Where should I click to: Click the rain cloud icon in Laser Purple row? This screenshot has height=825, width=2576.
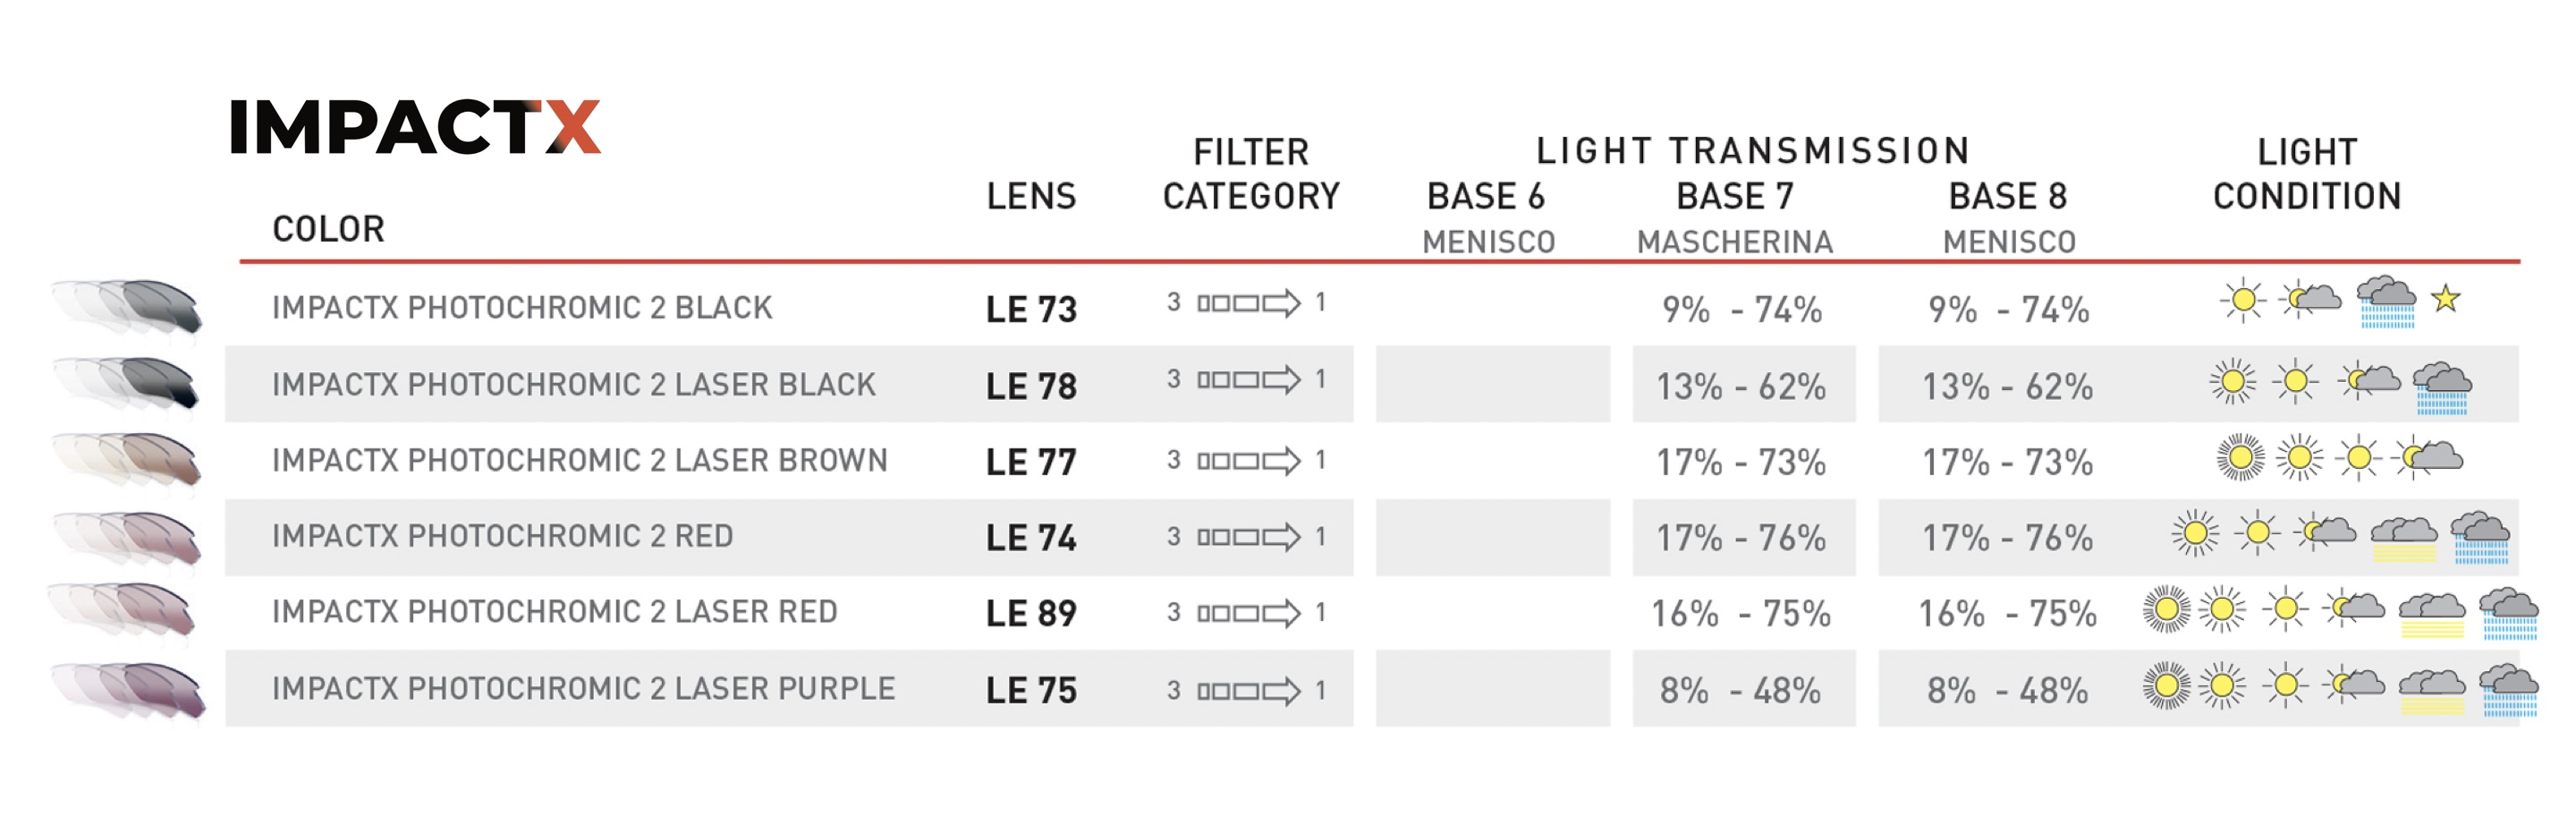pyautogui.click(x=2508, y=690)
